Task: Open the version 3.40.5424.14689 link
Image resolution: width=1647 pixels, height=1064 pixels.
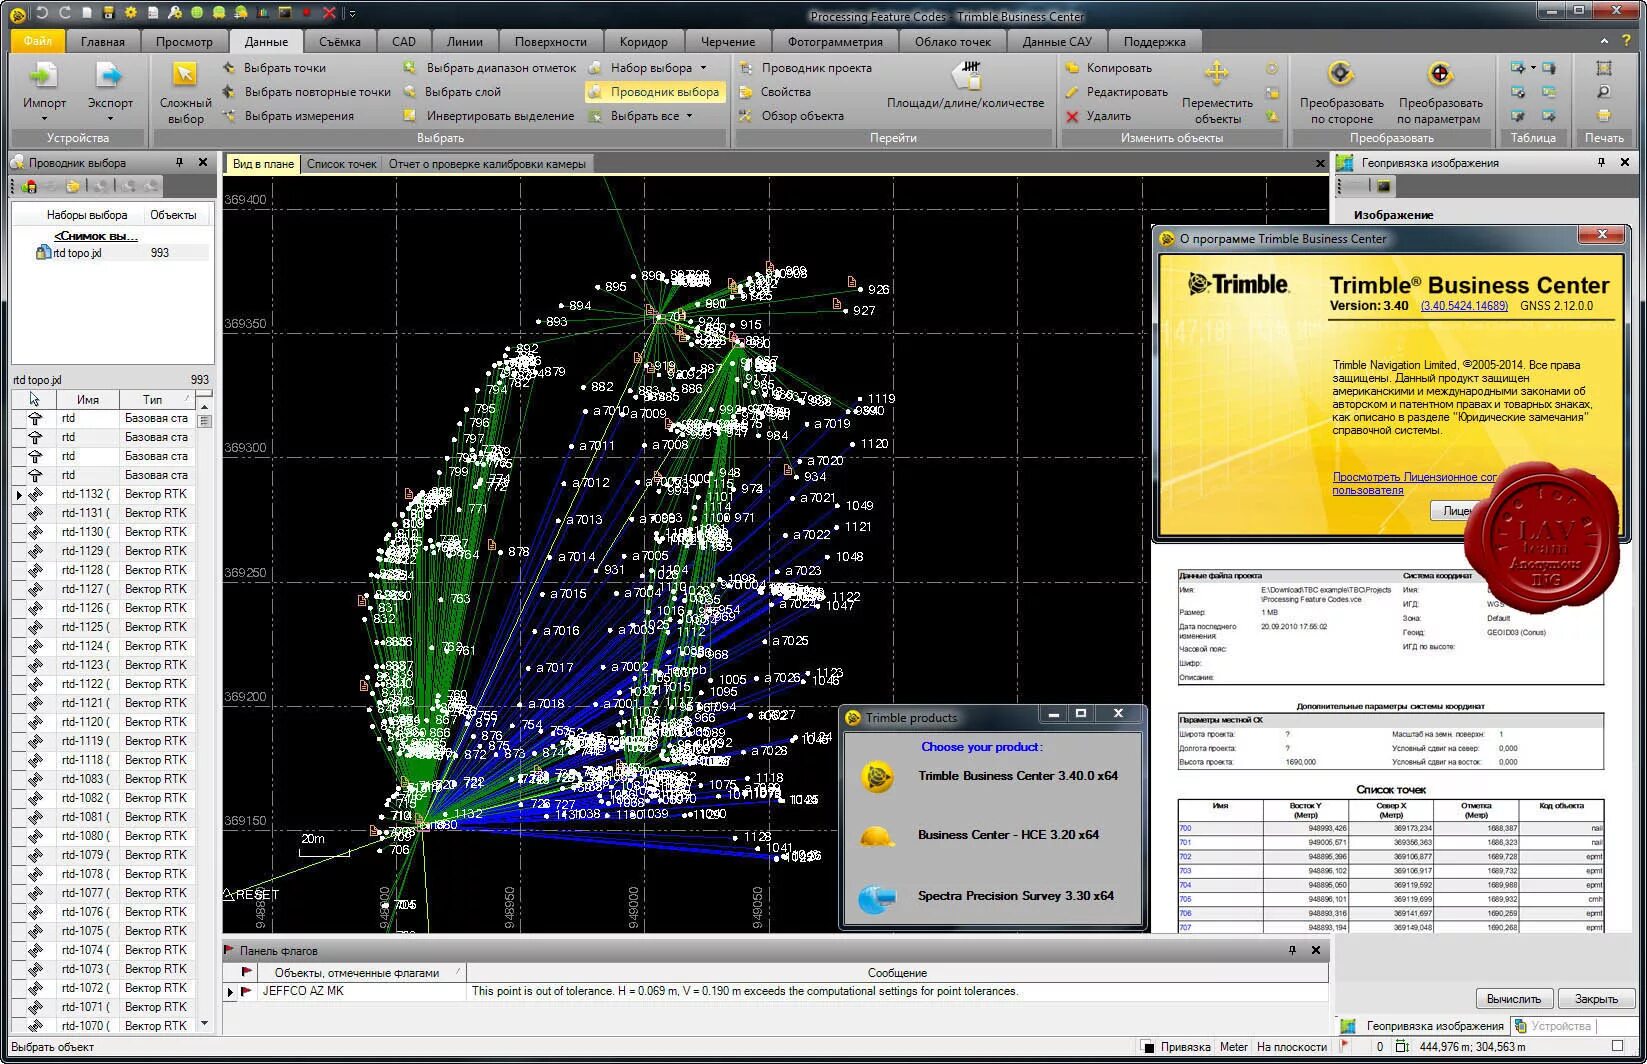Action: [1464, 306]
